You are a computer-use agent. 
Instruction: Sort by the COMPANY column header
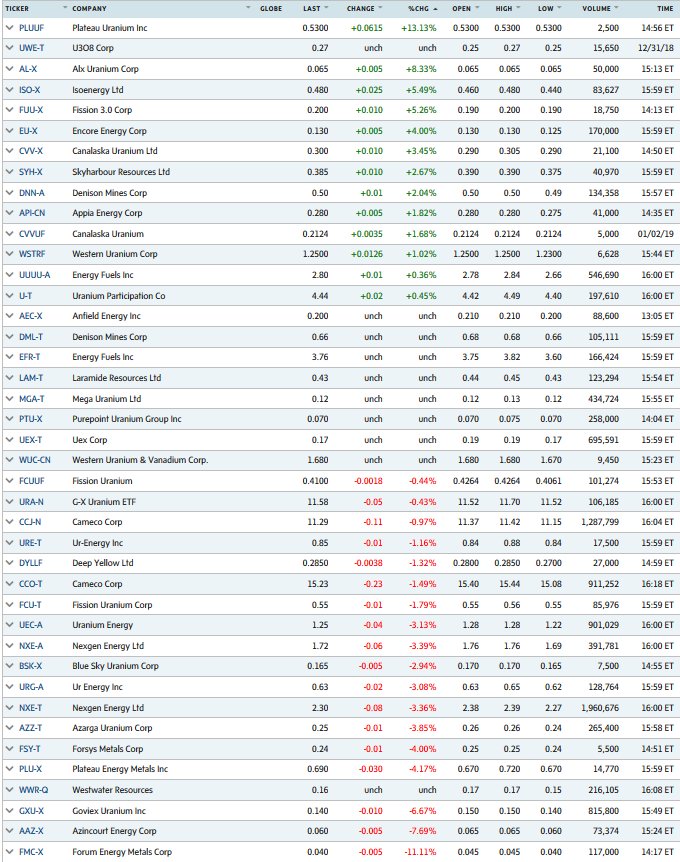pyautogui.click(x=90, y=8)
